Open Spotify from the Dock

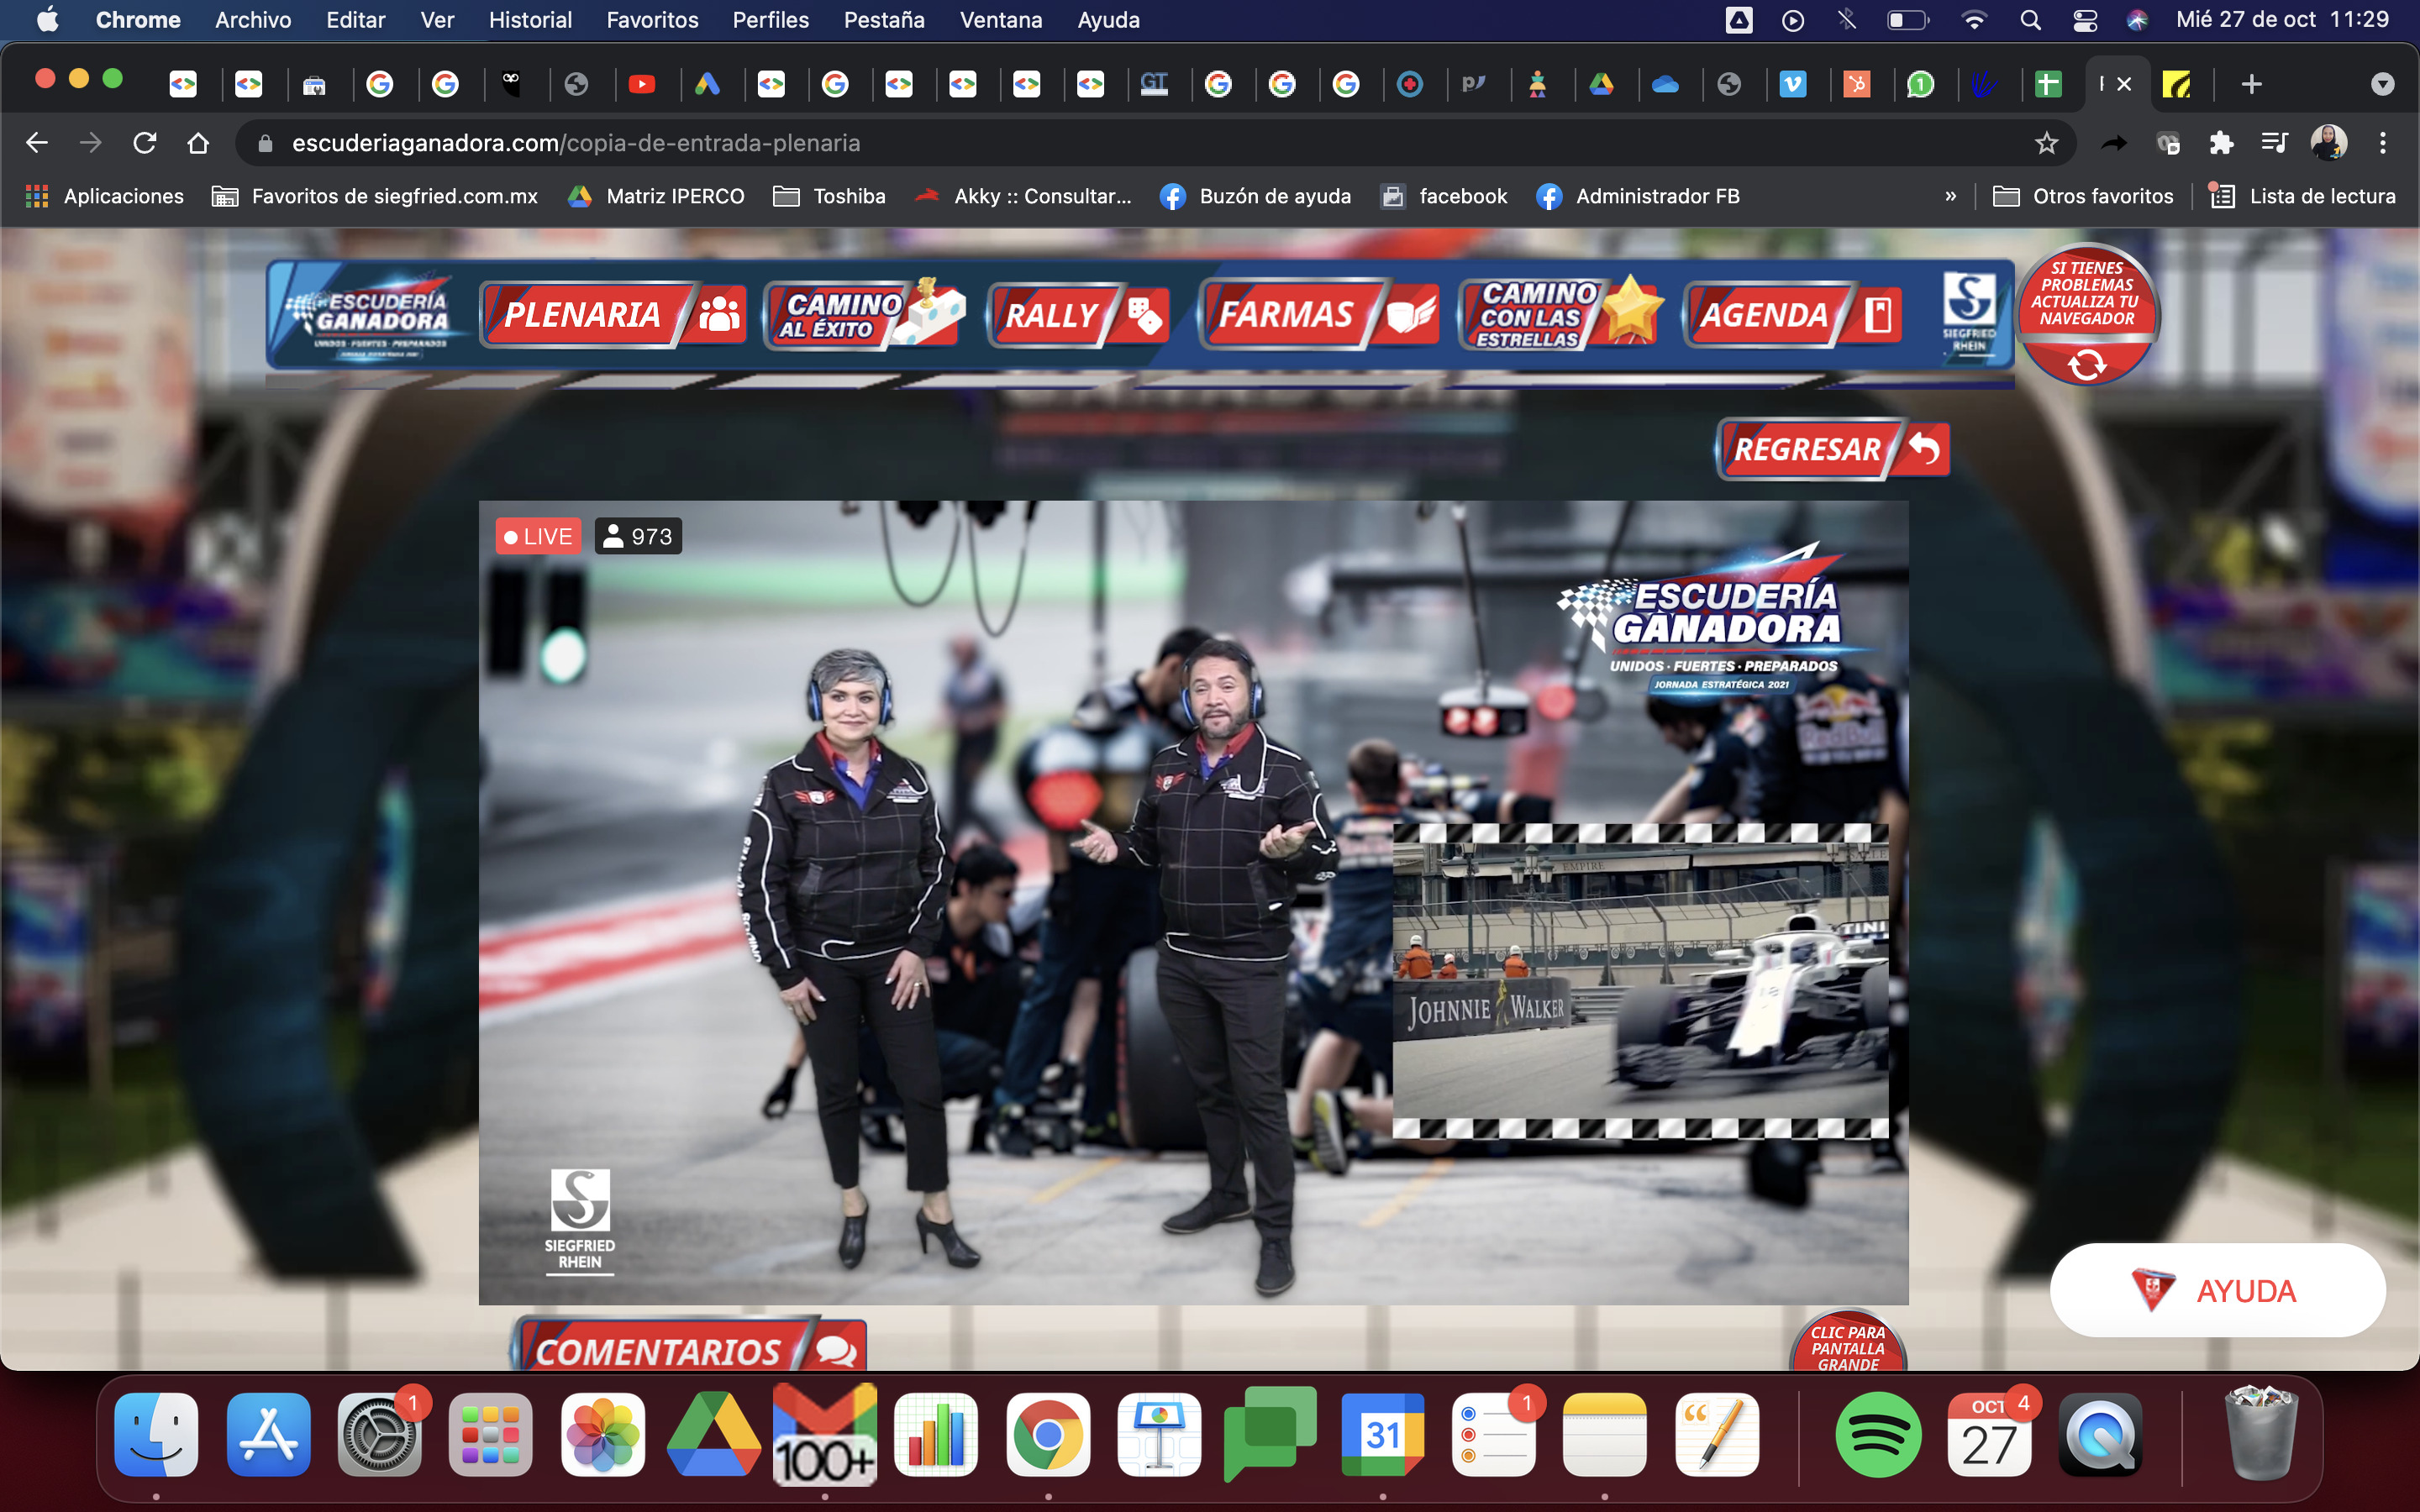[1877, 1434]
